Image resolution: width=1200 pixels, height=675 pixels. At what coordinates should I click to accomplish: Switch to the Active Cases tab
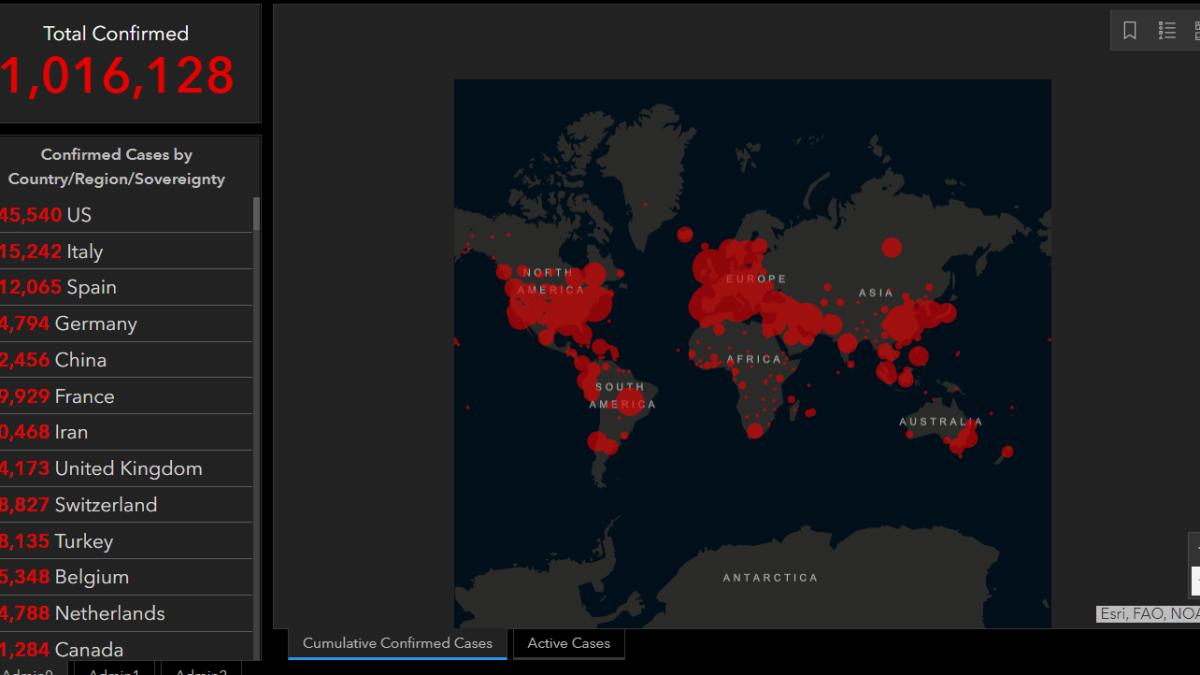coord(568,643)
